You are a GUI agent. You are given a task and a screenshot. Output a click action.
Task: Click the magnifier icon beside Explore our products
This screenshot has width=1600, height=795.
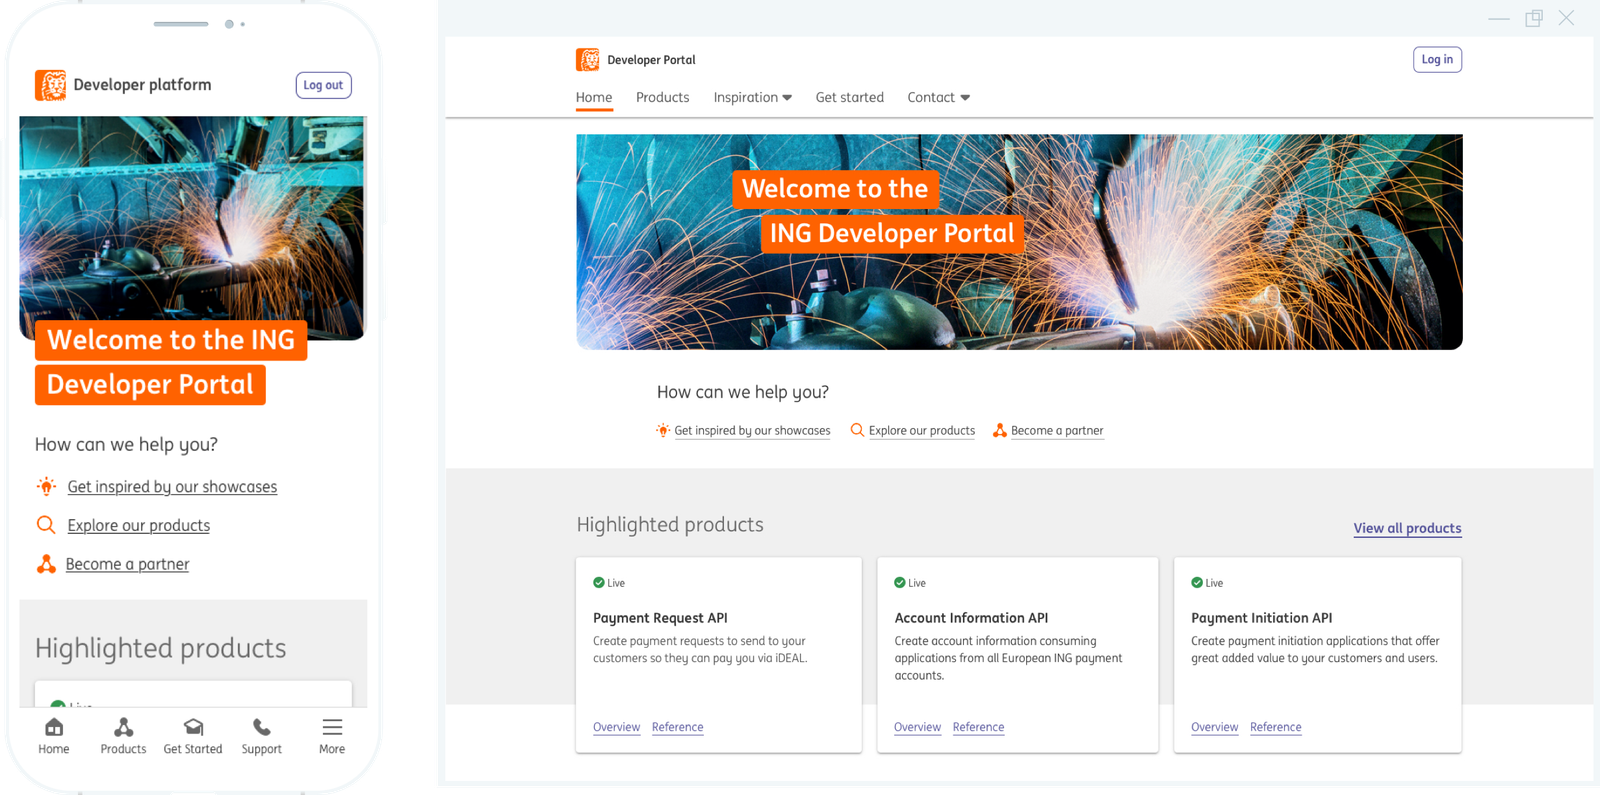click(x=857, y=430)
